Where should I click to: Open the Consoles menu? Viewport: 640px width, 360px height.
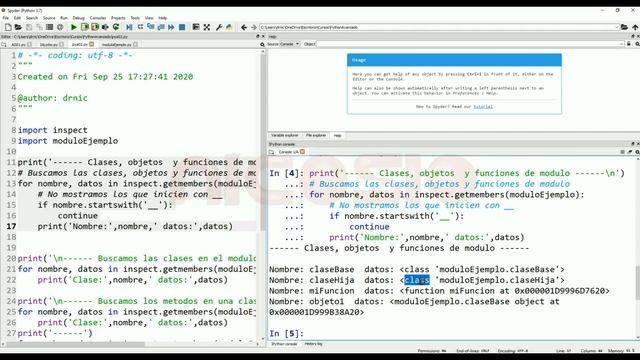98,18
